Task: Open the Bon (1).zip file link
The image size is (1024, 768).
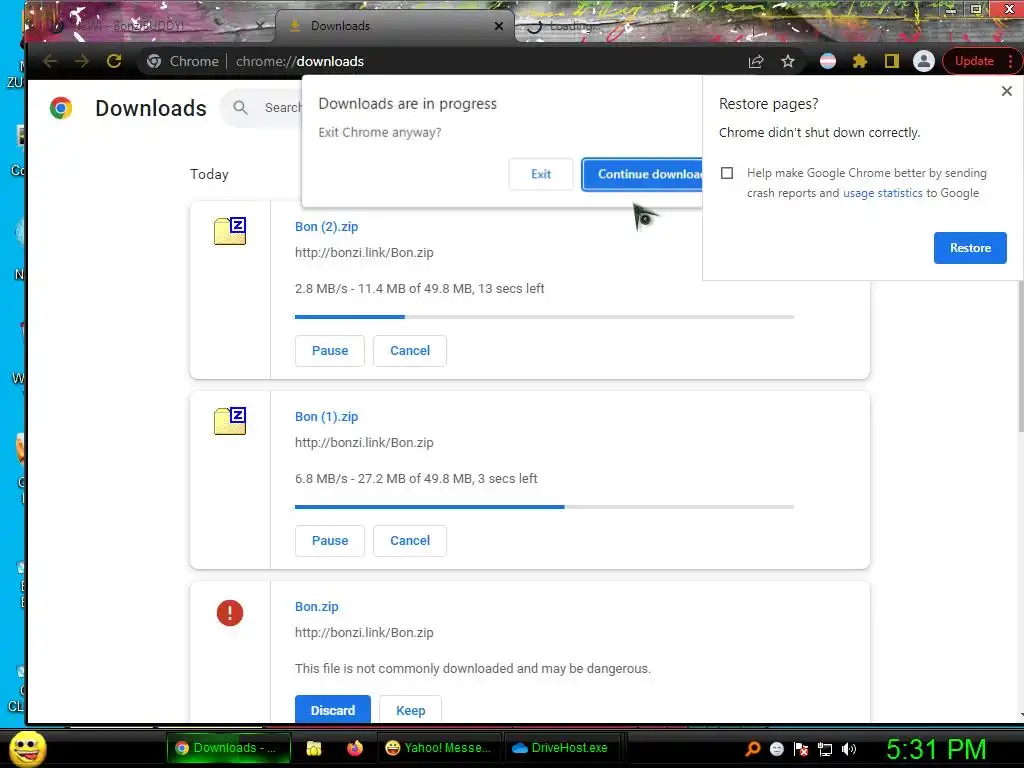Action: click(327, 417)
